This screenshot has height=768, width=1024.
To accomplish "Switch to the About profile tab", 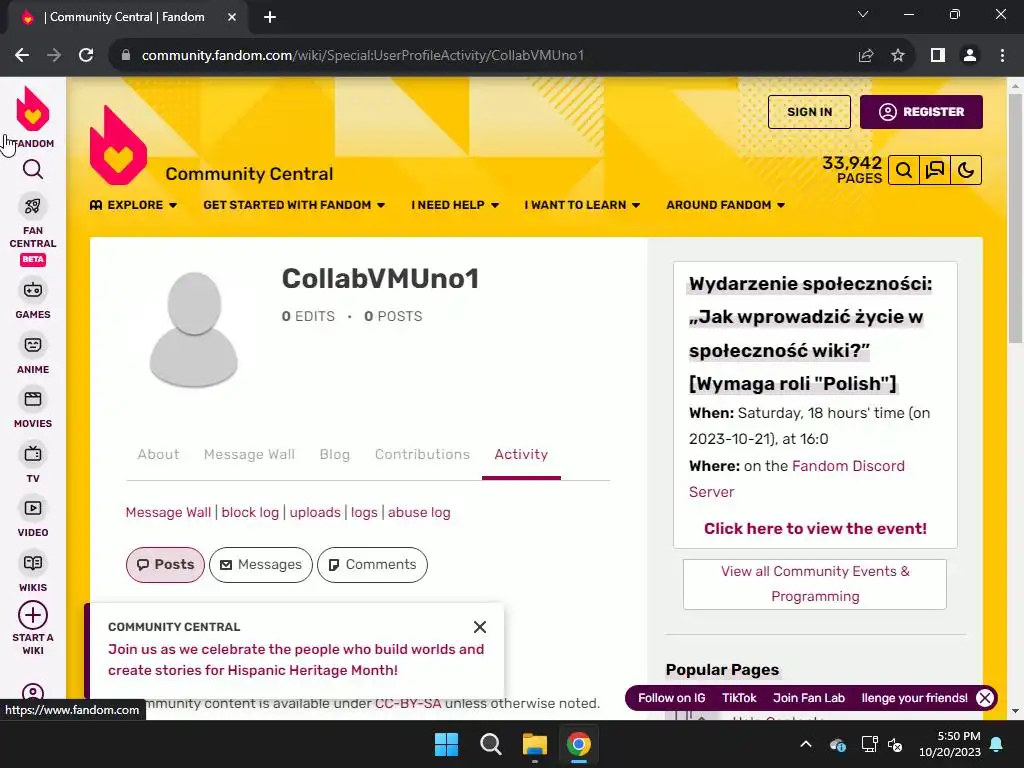I will (158, 455).
